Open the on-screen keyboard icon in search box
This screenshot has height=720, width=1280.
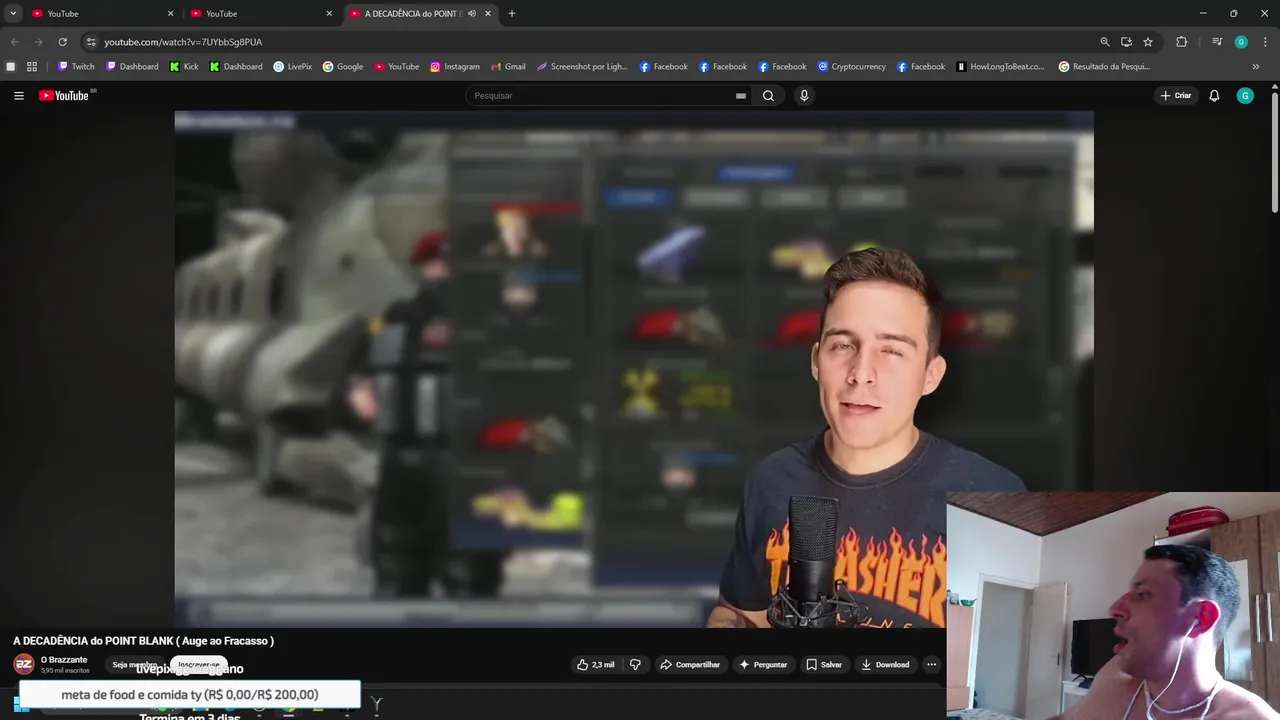tap(741, 96)
